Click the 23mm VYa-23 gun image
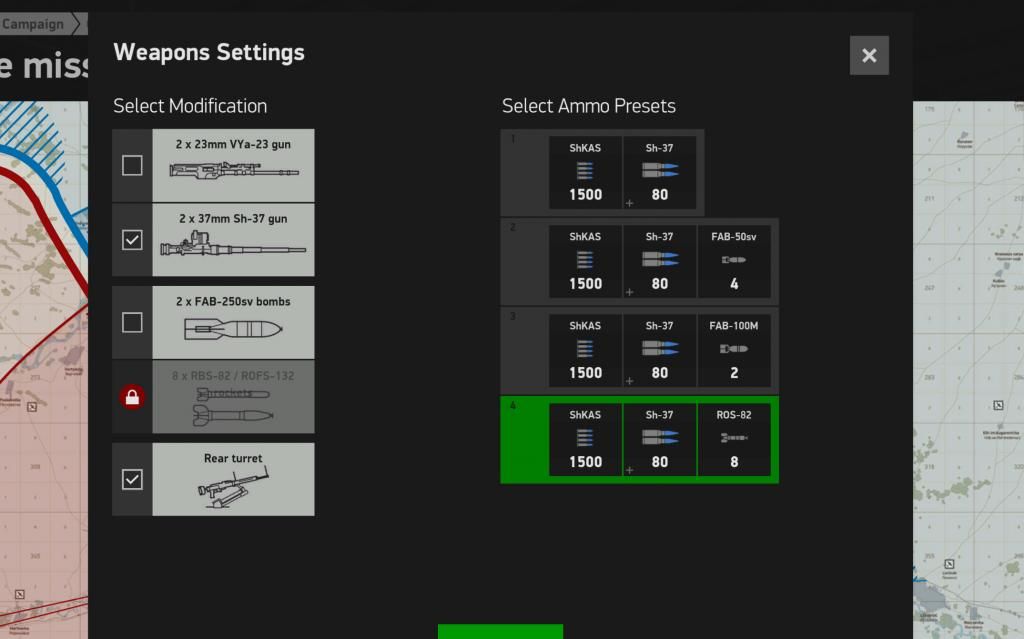Screen dimensions: 1024x639 pyautogui.click(x=234, y=171)
